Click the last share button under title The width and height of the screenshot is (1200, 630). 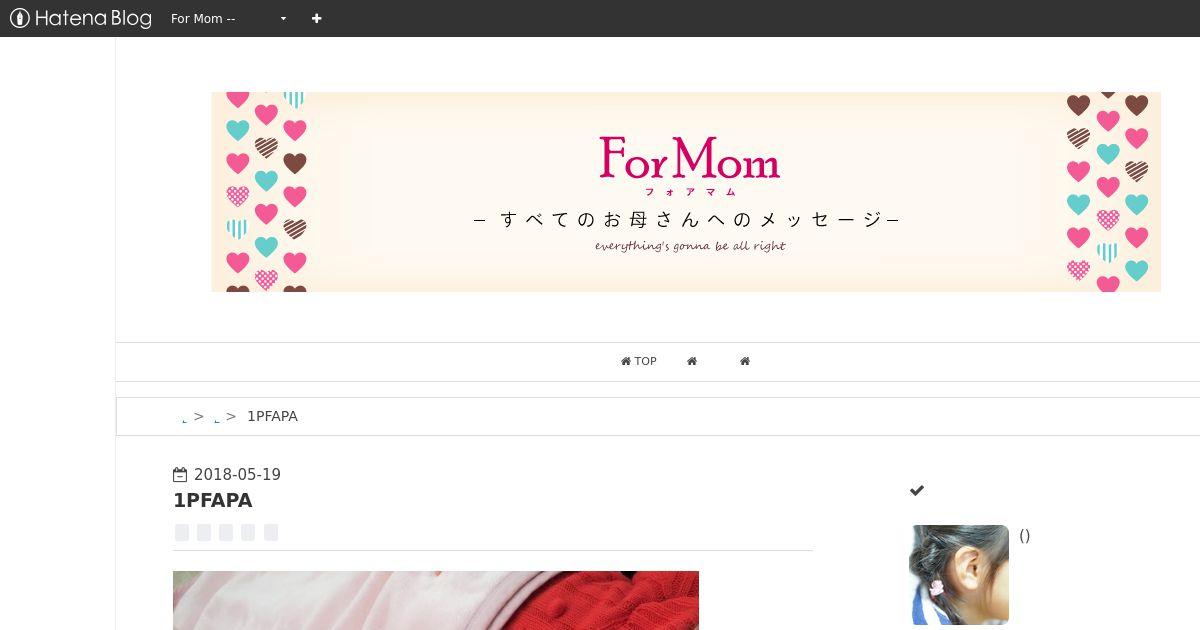(x=271, y=532)
